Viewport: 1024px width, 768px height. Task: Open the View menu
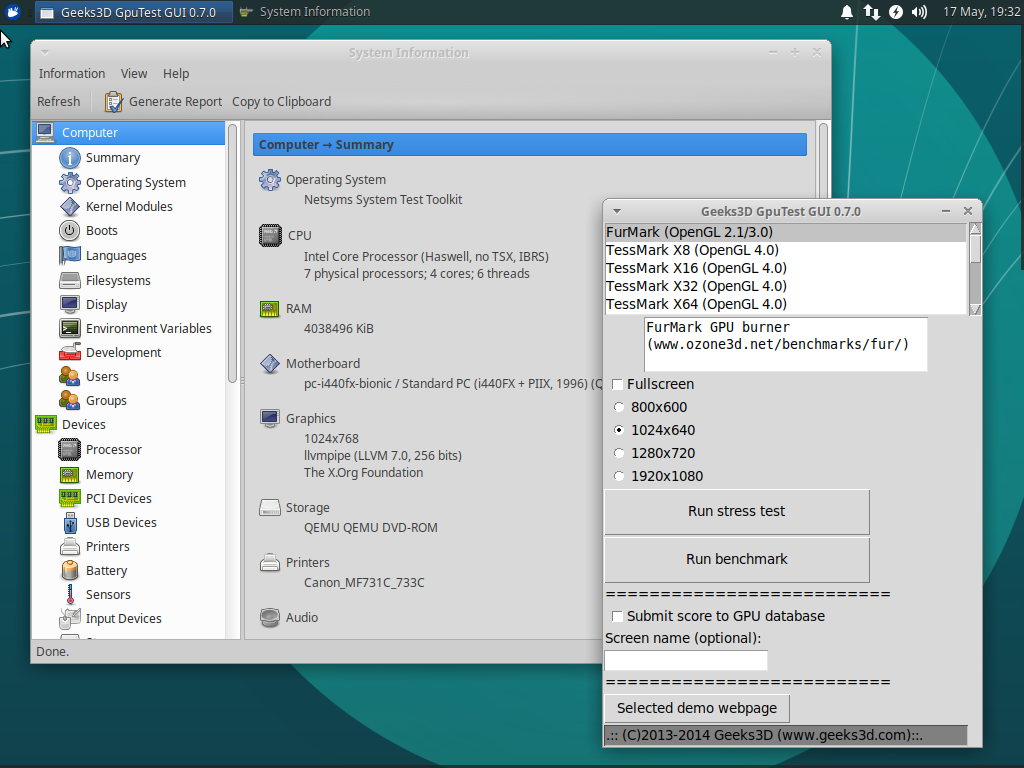point(134,73)
